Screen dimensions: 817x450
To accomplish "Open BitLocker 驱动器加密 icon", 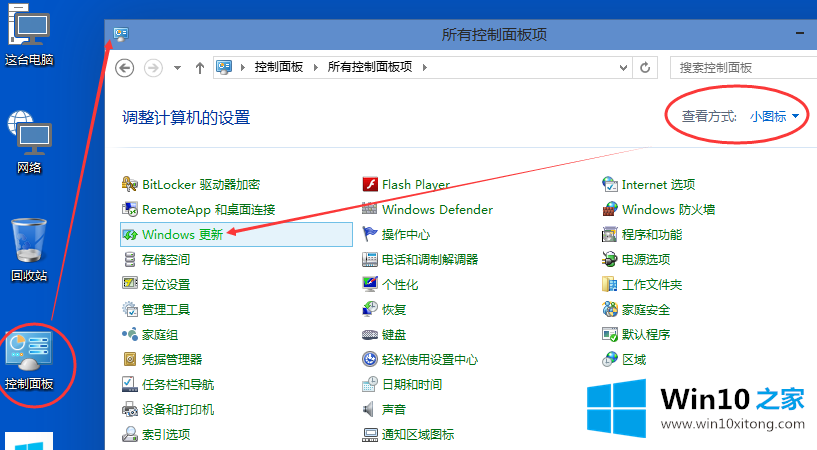I will (x=130, y=184).
